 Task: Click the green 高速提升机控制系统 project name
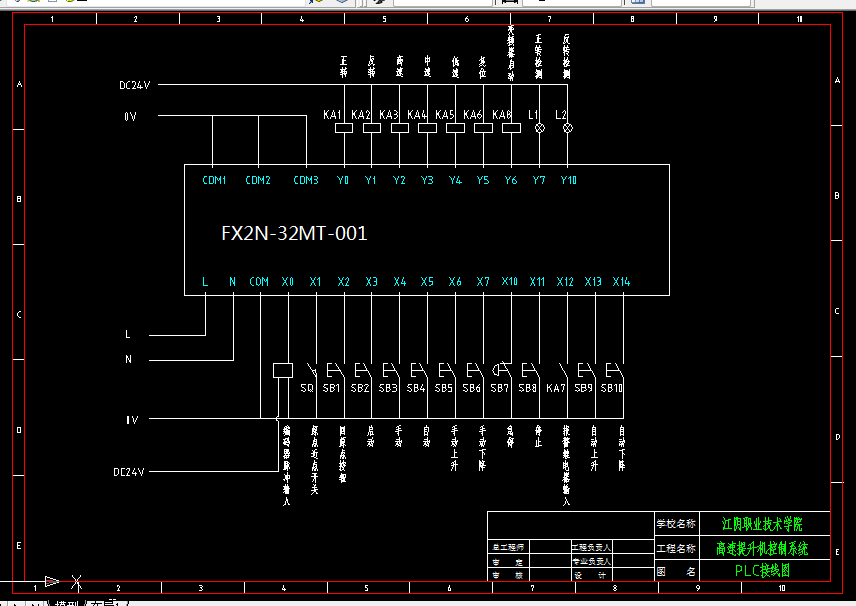point(762,548)
